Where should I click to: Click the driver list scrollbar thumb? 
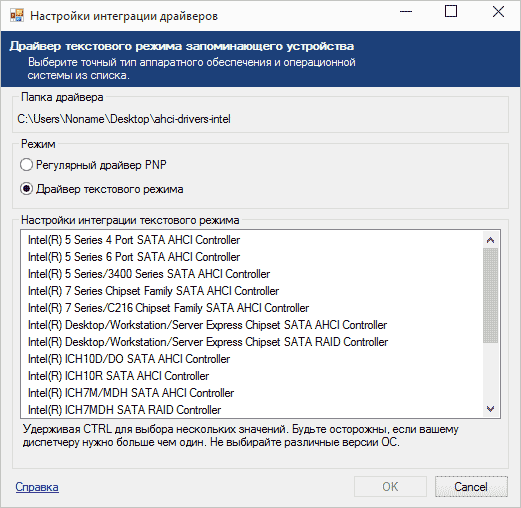pos(490,295)
